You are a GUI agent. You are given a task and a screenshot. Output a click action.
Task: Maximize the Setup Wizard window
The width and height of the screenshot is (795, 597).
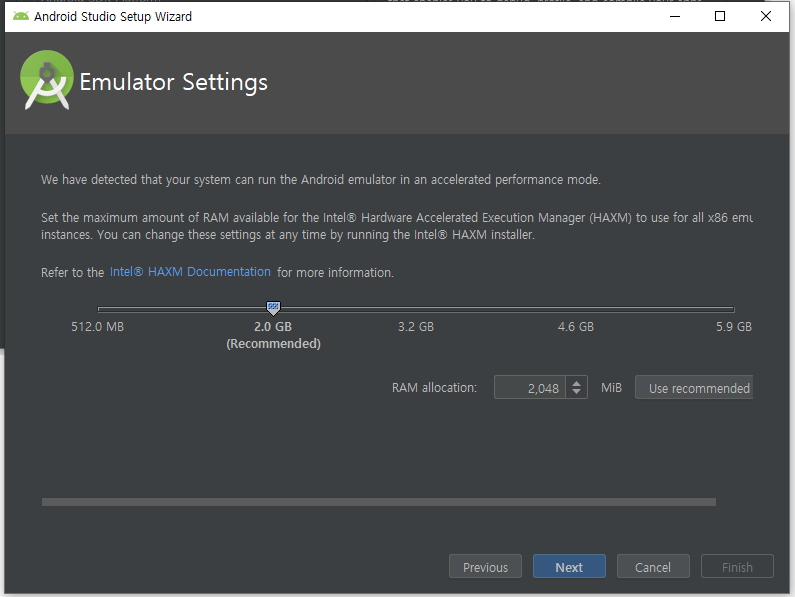[x=719, y=16]
